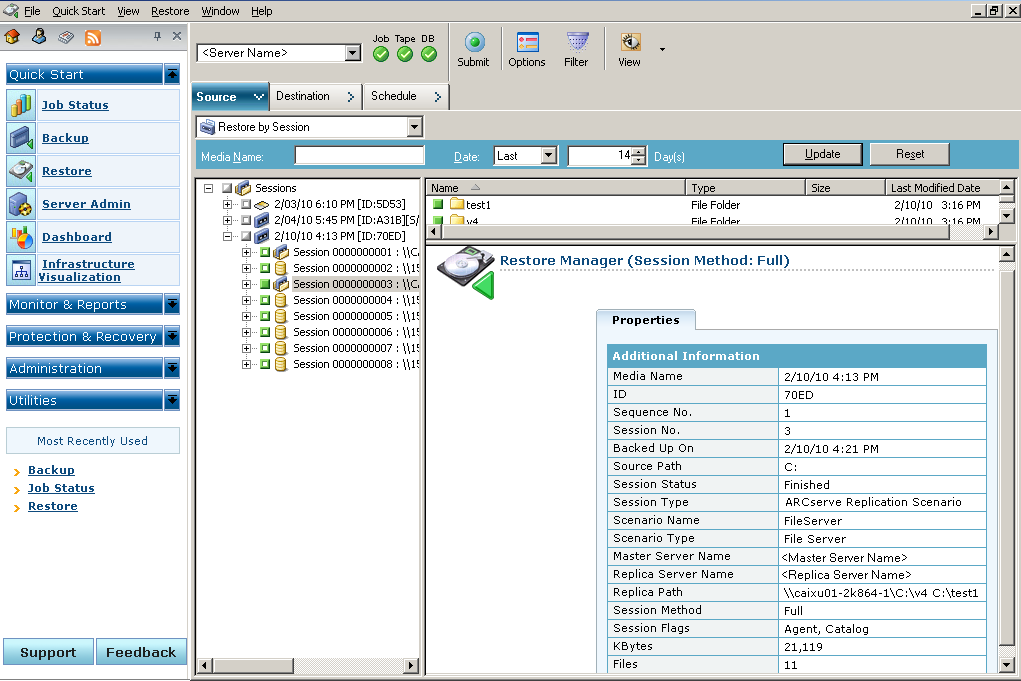This screenshot has width=1021, height=681.
Task: Expand Session 0000000003 tree node
Action: tap(246, 284)
